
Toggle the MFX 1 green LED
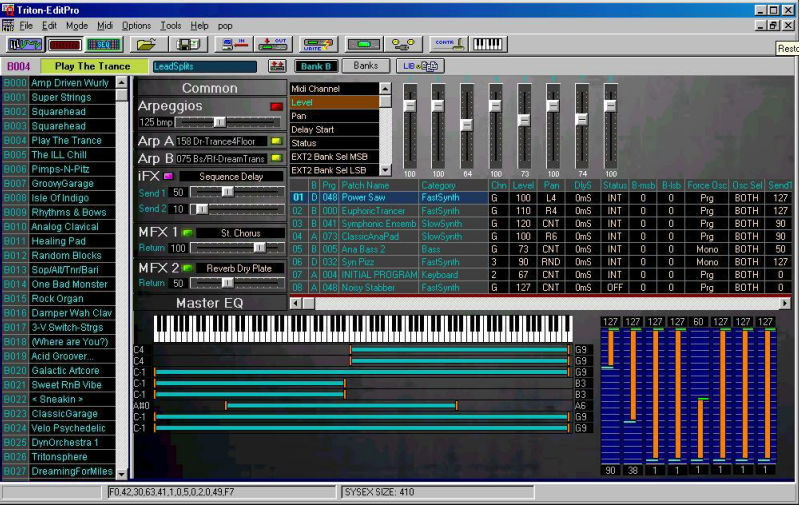187,233
